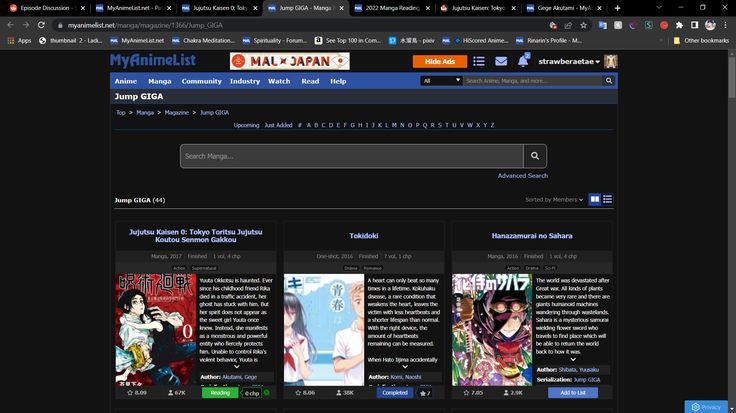This screenshot has height=413, width=736.
Task: Open the Industry menu
Action: 245,81
